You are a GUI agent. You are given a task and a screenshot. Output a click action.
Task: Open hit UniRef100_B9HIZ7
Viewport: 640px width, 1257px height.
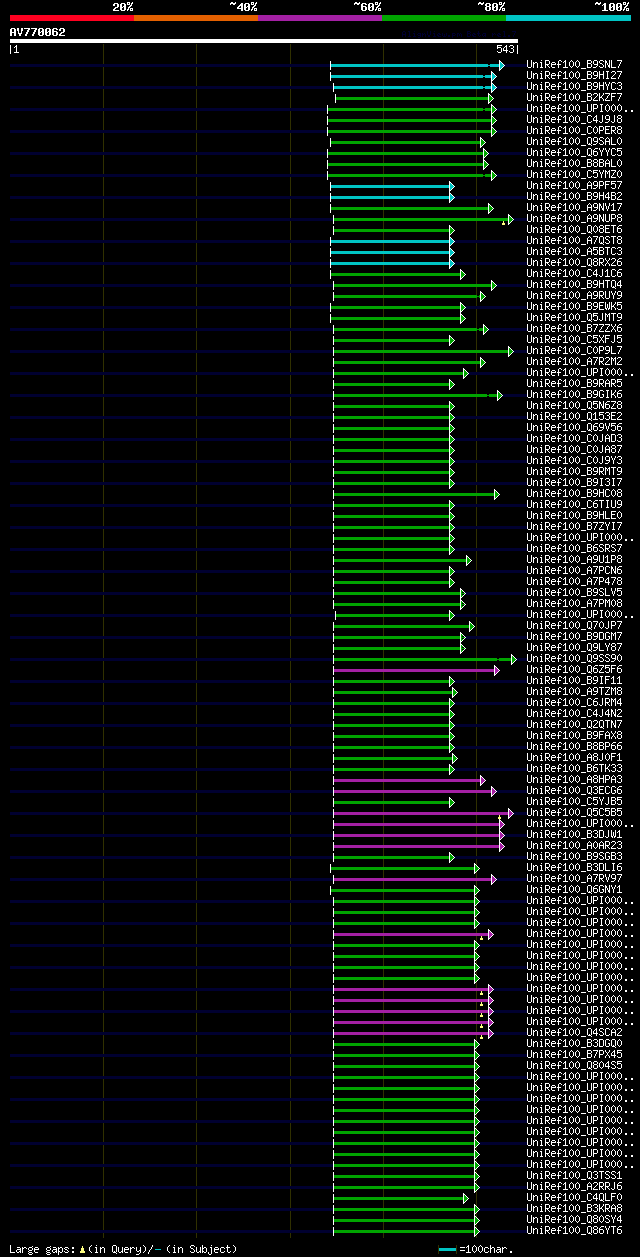pos(574,76)
